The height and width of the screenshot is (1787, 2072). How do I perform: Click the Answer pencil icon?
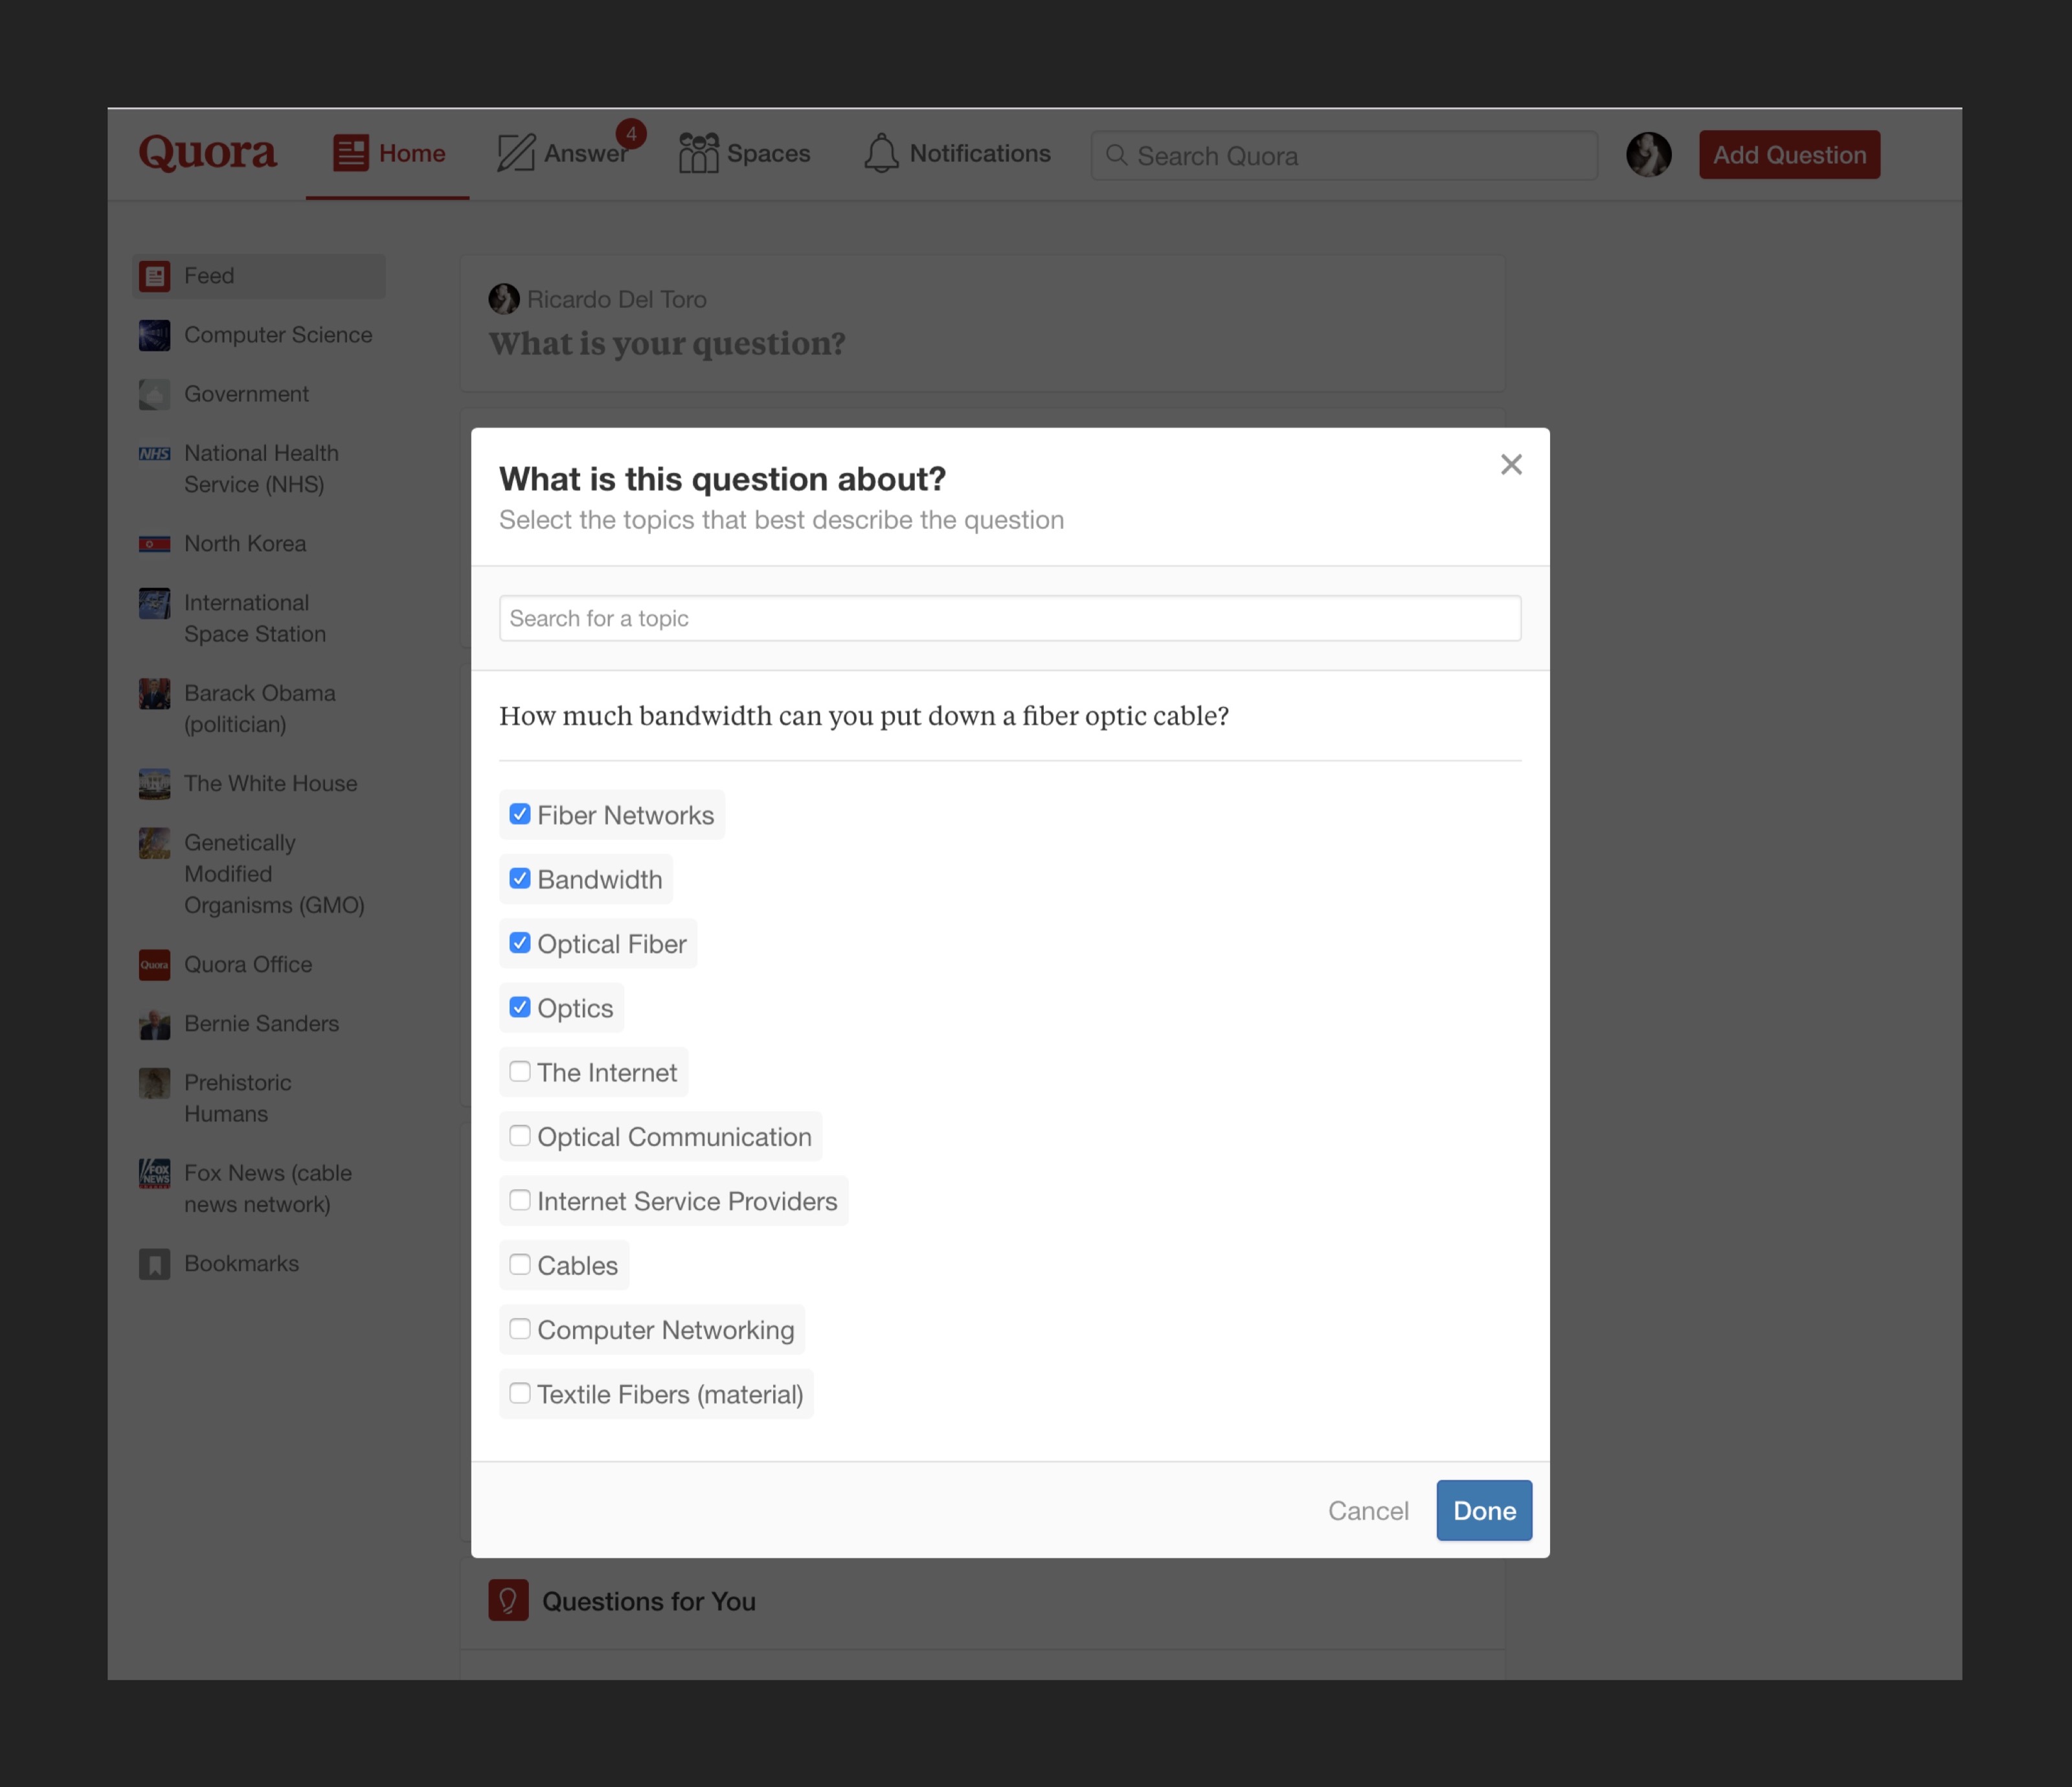(x=516, y=153)
